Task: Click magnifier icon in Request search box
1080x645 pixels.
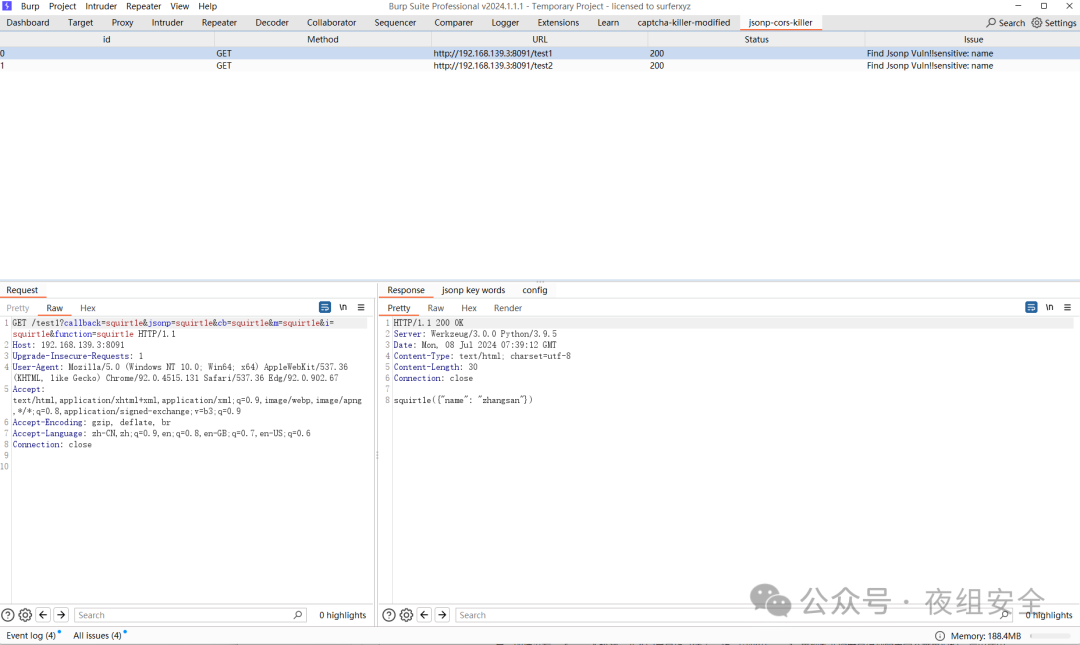Action: 298,615
